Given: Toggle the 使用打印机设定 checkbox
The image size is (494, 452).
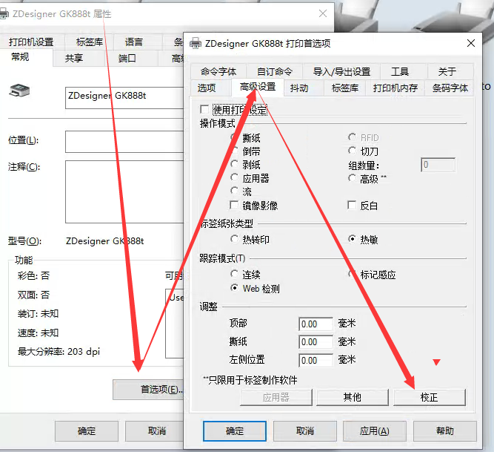Looking at the screenshot, I should pos(204,109).
